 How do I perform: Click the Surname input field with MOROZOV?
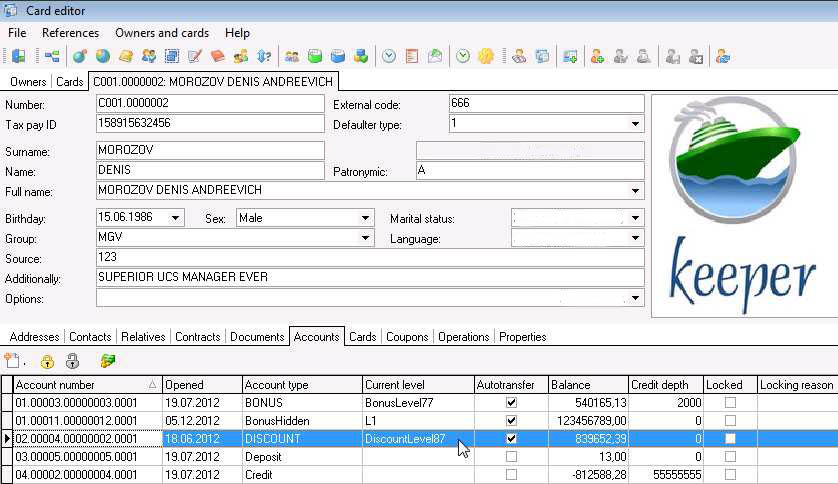coord(210,150)
